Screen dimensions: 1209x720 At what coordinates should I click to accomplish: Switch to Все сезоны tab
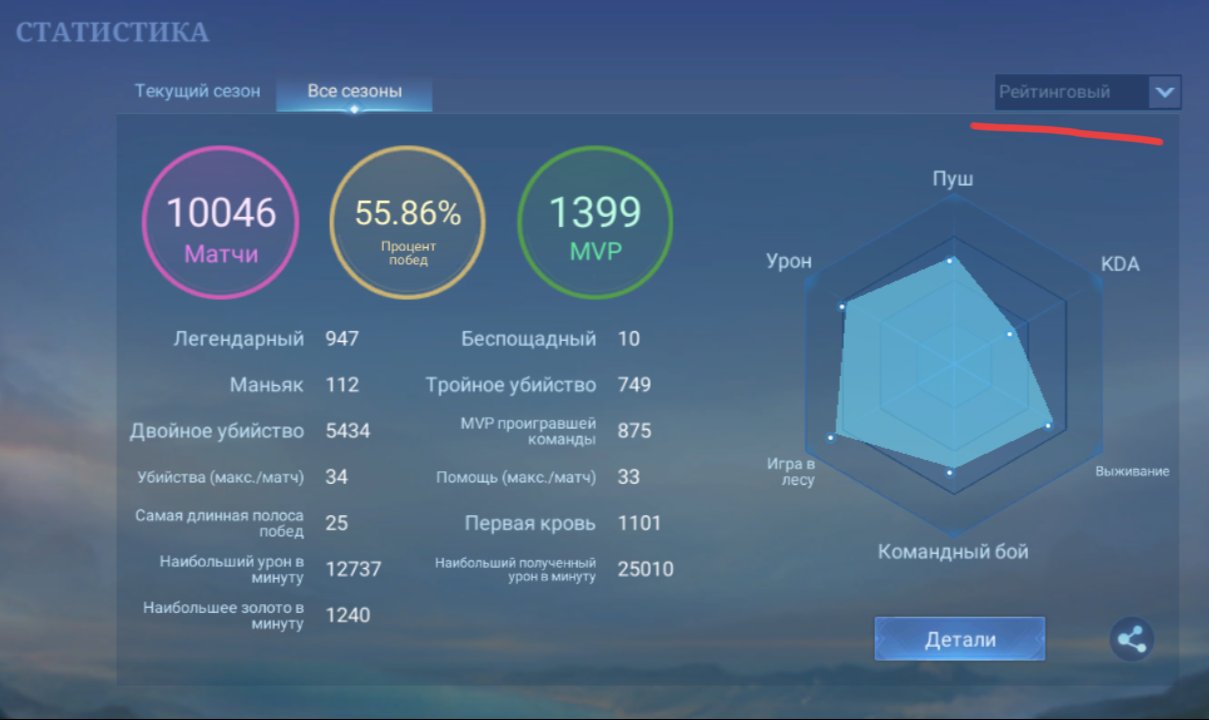click(355, 91)
